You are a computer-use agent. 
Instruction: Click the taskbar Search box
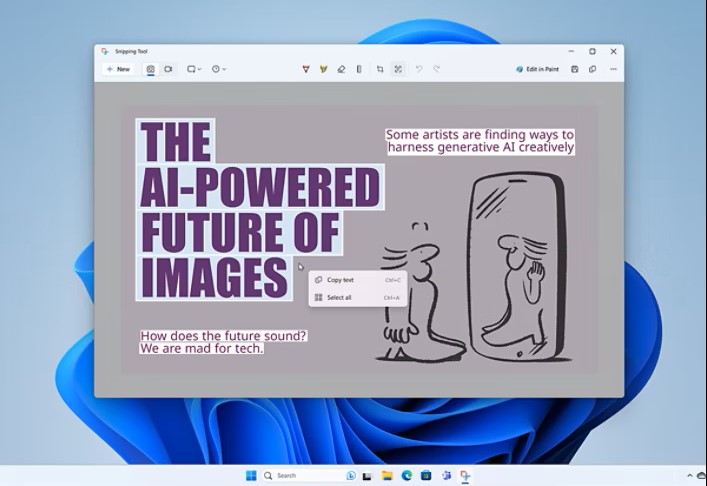click(x=301, y=475)
